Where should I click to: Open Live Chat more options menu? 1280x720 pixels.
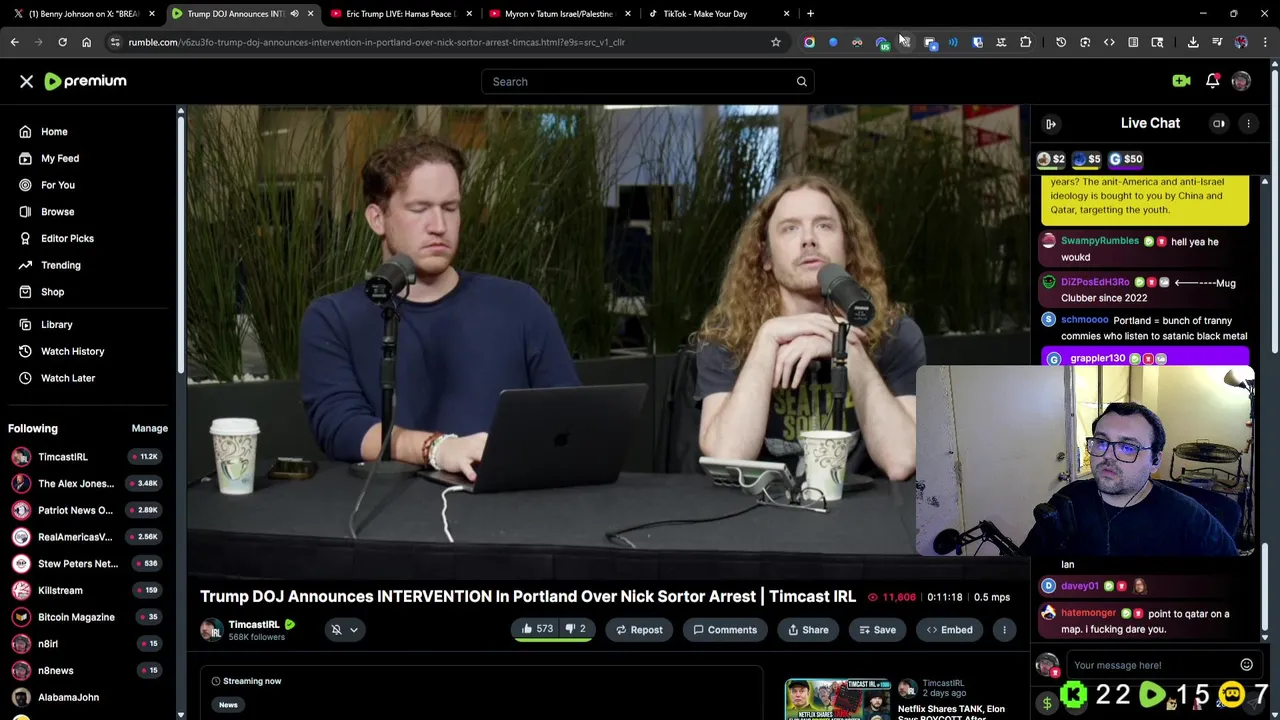(x=1248, y=124)
